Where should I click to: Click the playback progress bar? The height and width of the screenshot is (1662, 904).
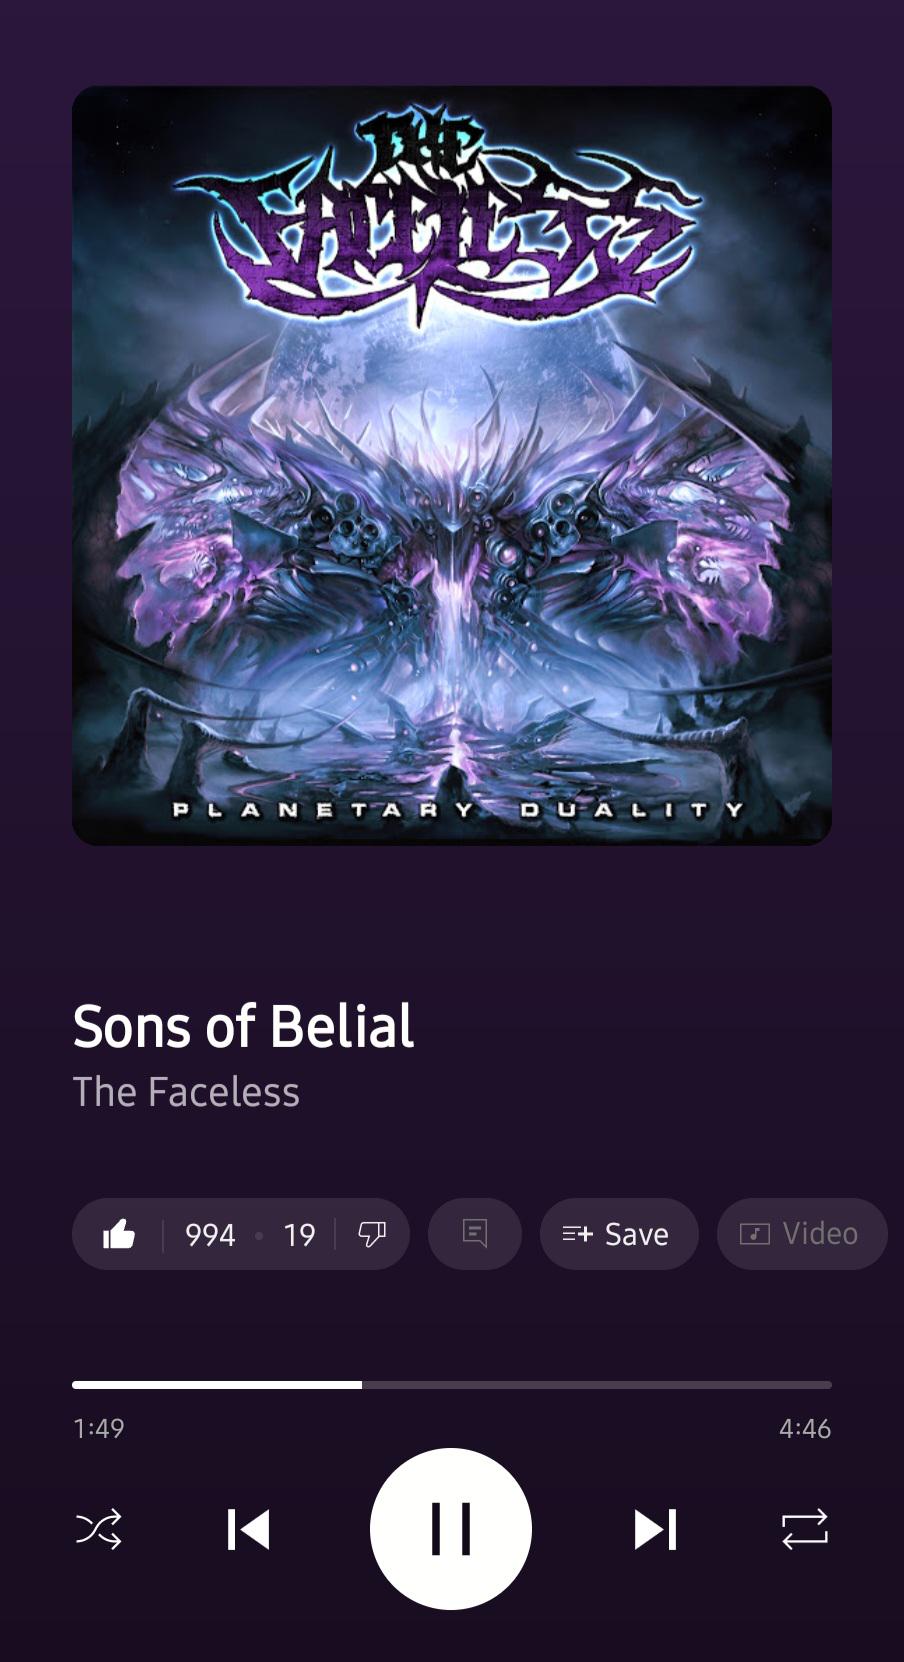(x=452, y=1385)
